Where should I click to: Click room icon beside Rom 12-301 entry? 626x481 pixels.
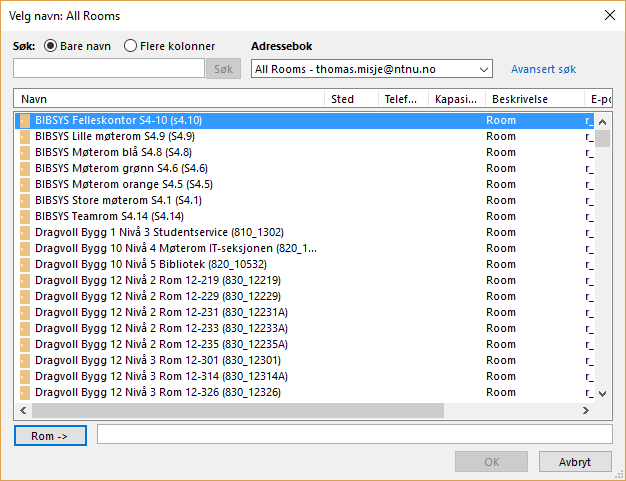[25, 360]
